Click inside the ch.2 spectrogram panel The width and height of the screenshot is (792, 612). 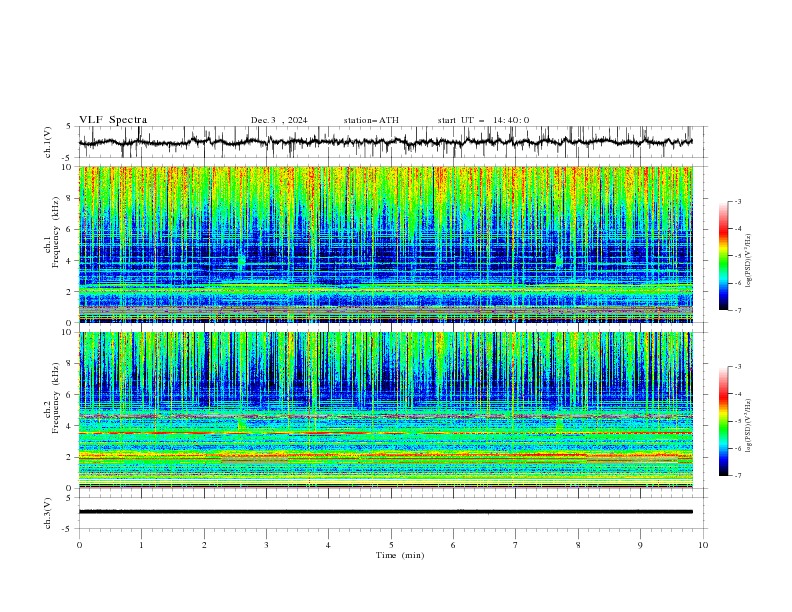(x=386, y=410)
